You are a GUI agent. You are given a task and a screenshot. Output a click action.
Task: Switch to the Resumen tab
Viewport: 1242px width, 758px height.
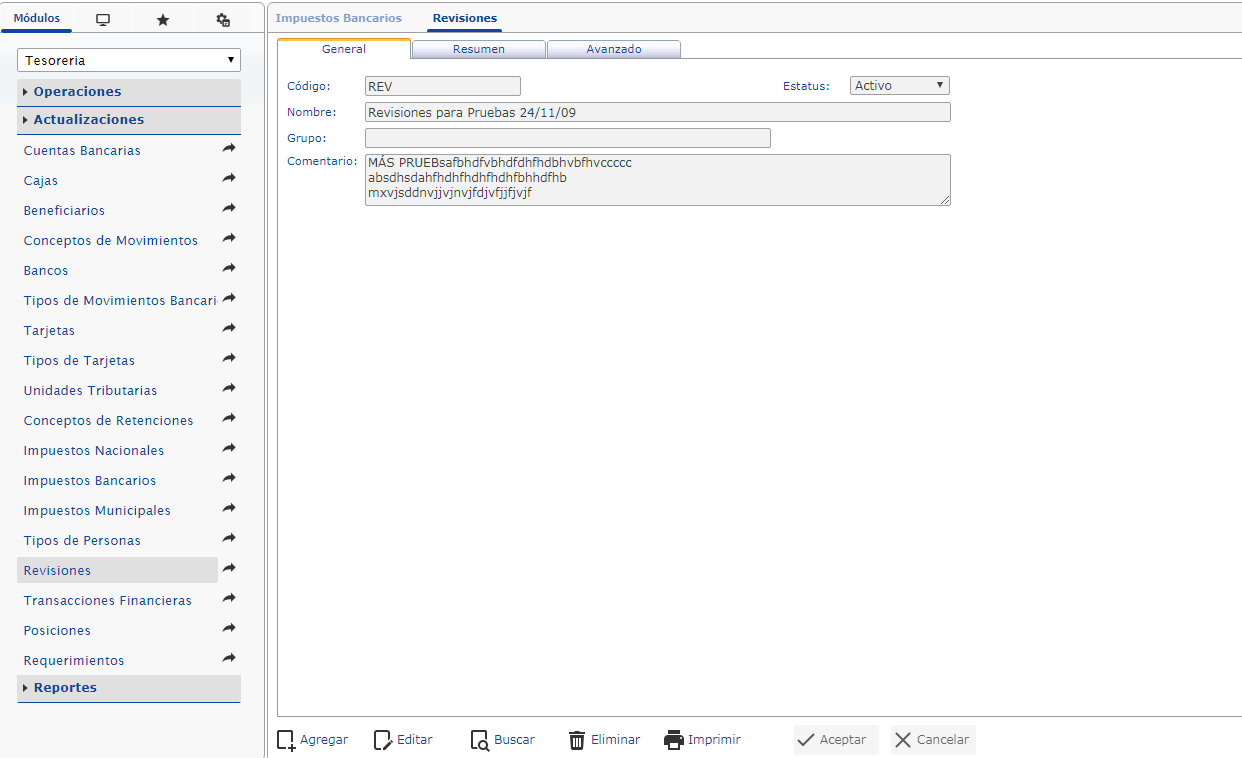click(x=478, y=49)
